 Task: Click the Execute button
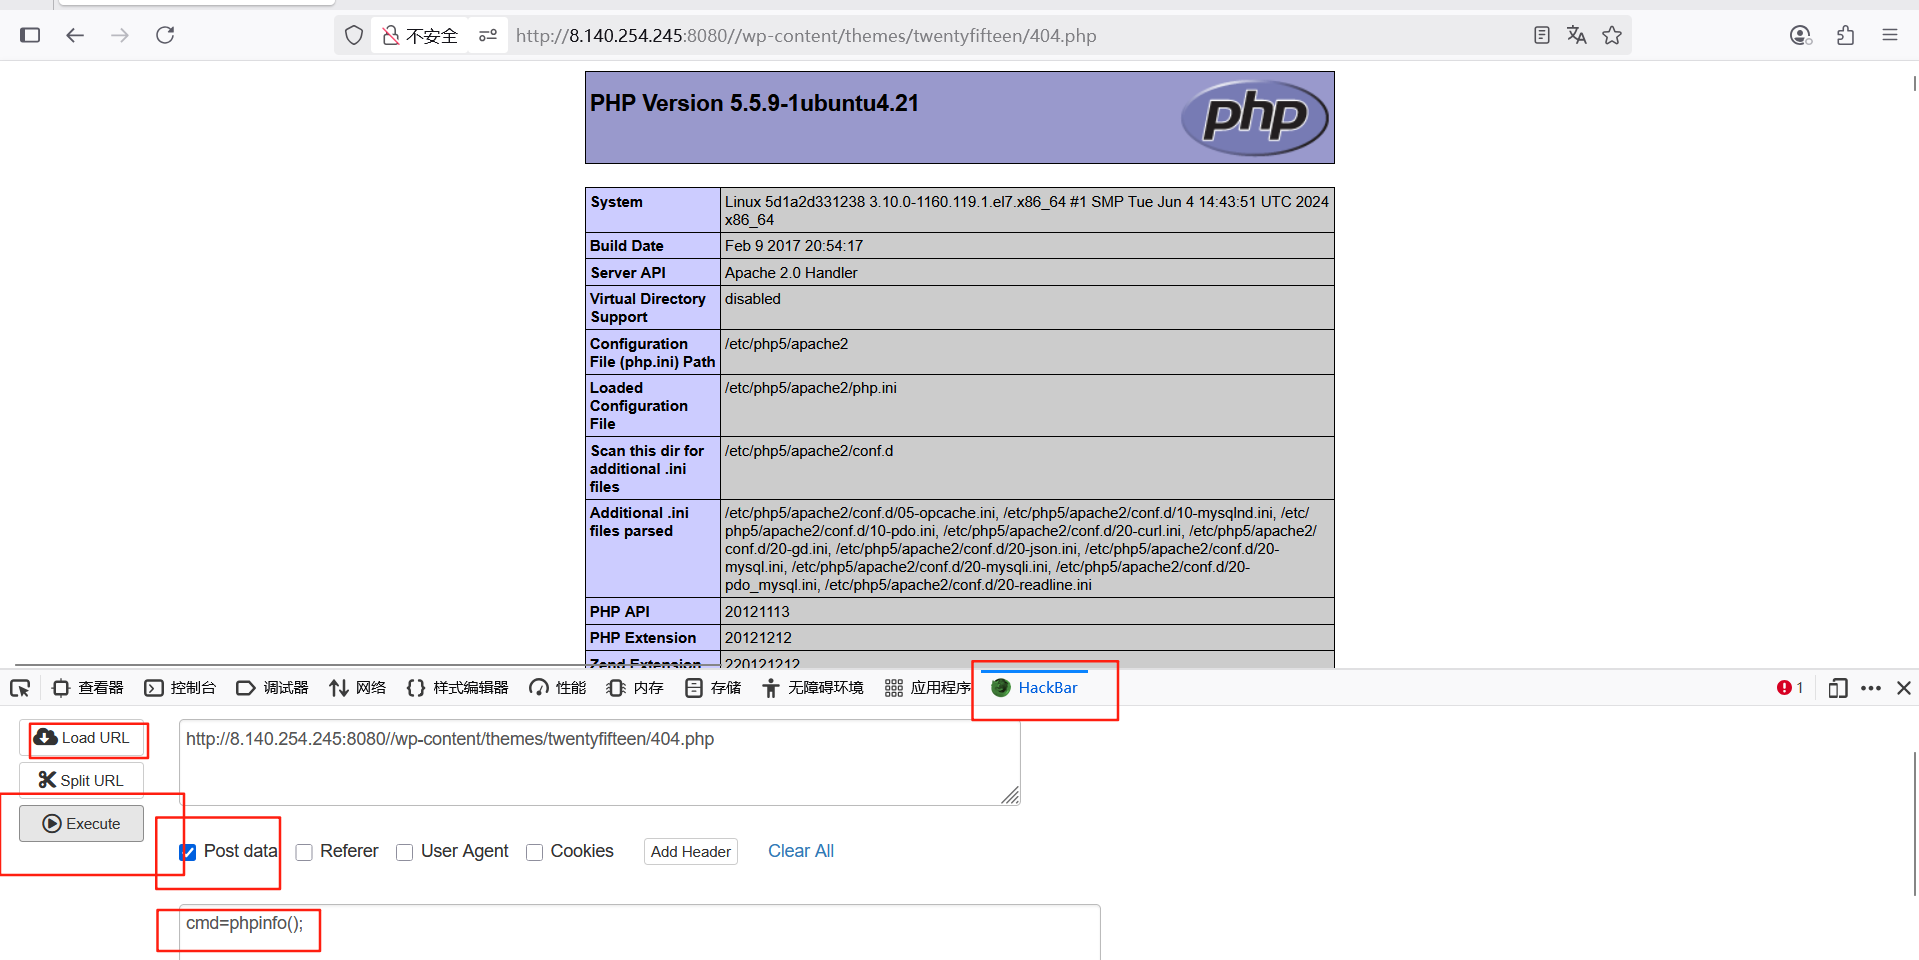pos(82,824)
